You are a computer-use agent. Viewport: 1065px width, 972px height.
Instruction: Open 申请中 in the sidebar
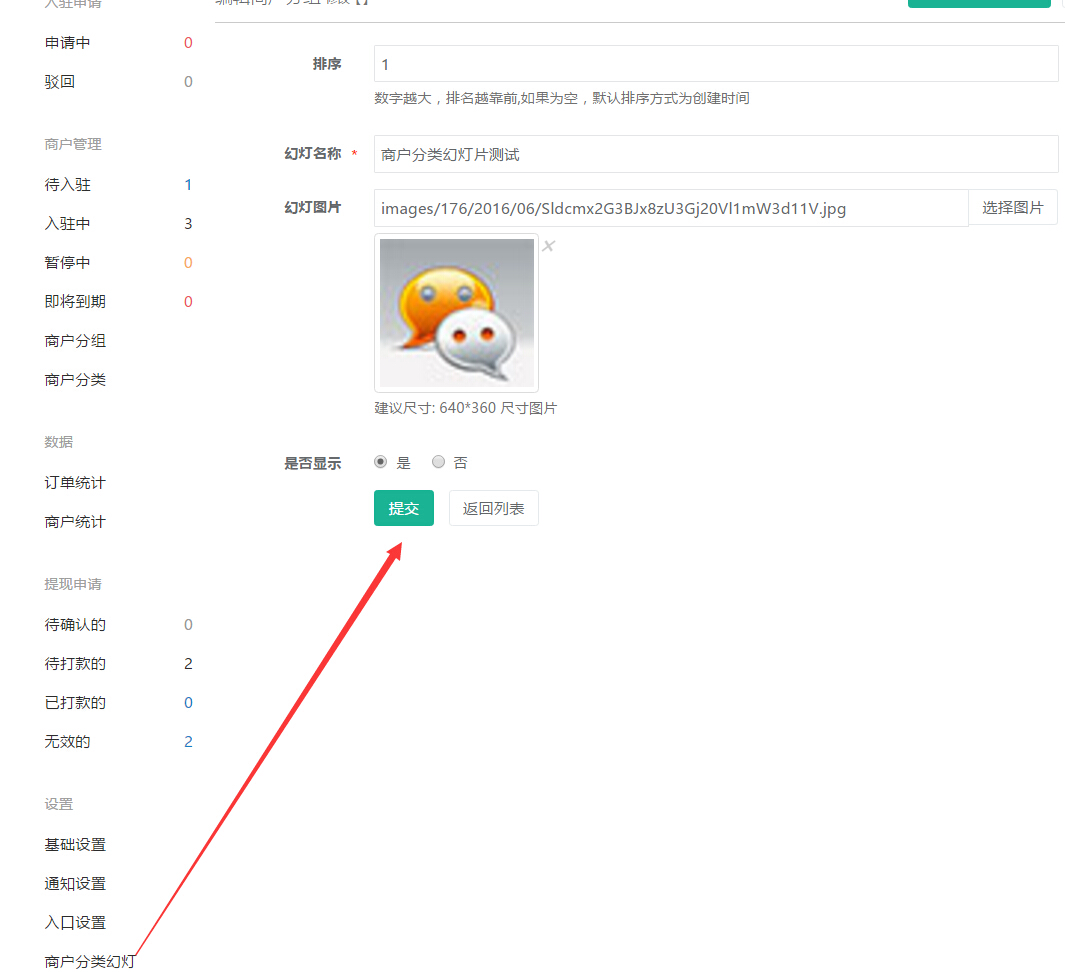coord(68,43)
